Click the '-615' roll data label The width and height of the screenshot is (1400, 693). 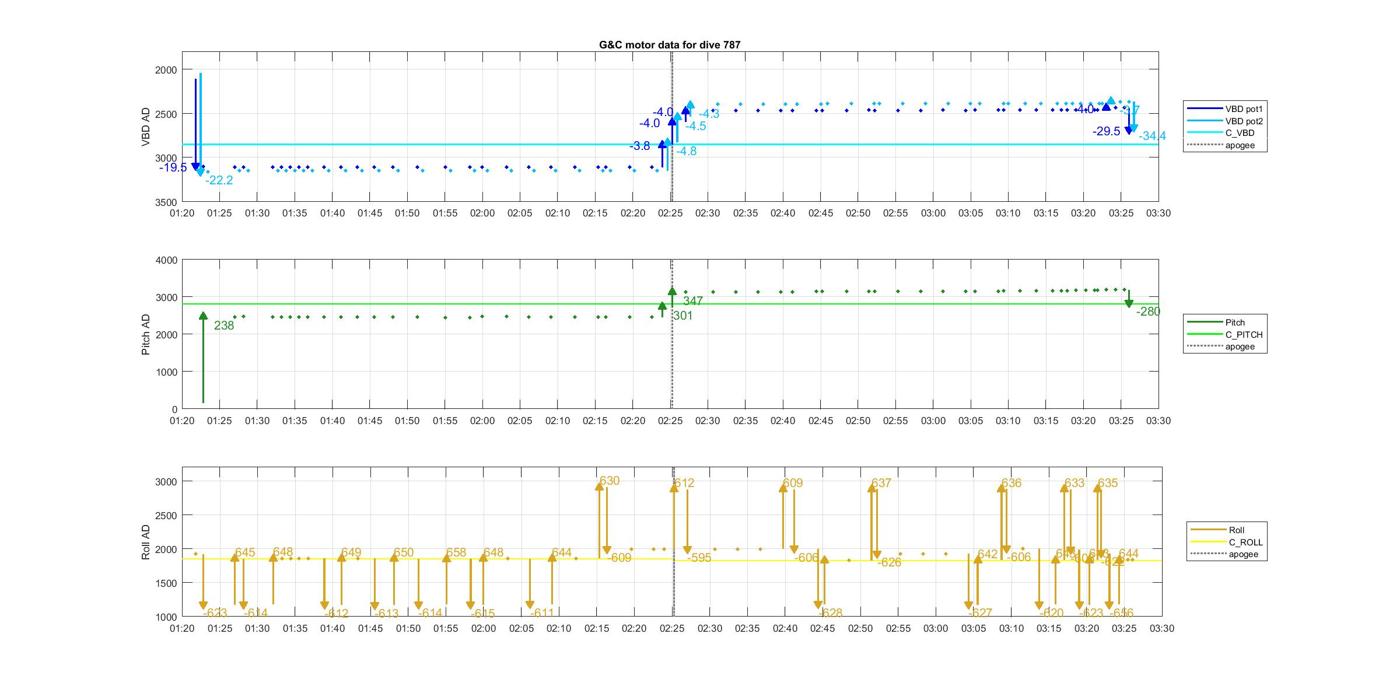tap(483, 614)
